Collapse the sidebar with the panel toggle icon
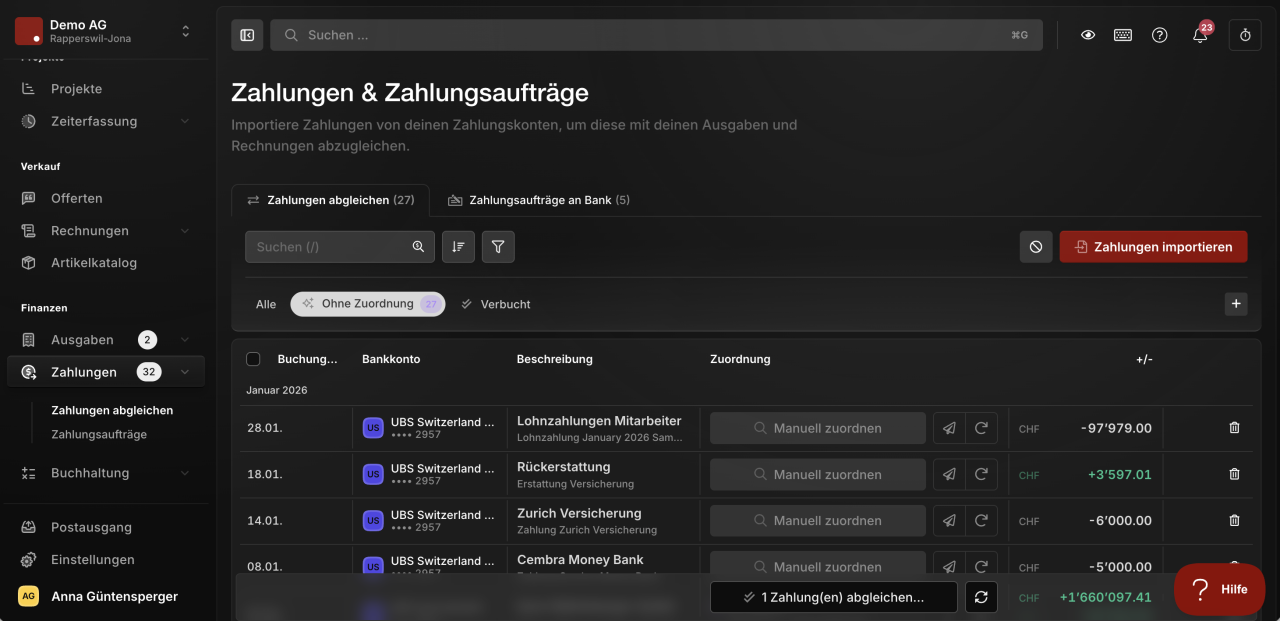This screenshot has height=621, width=1280. click(x=247, y=35)
